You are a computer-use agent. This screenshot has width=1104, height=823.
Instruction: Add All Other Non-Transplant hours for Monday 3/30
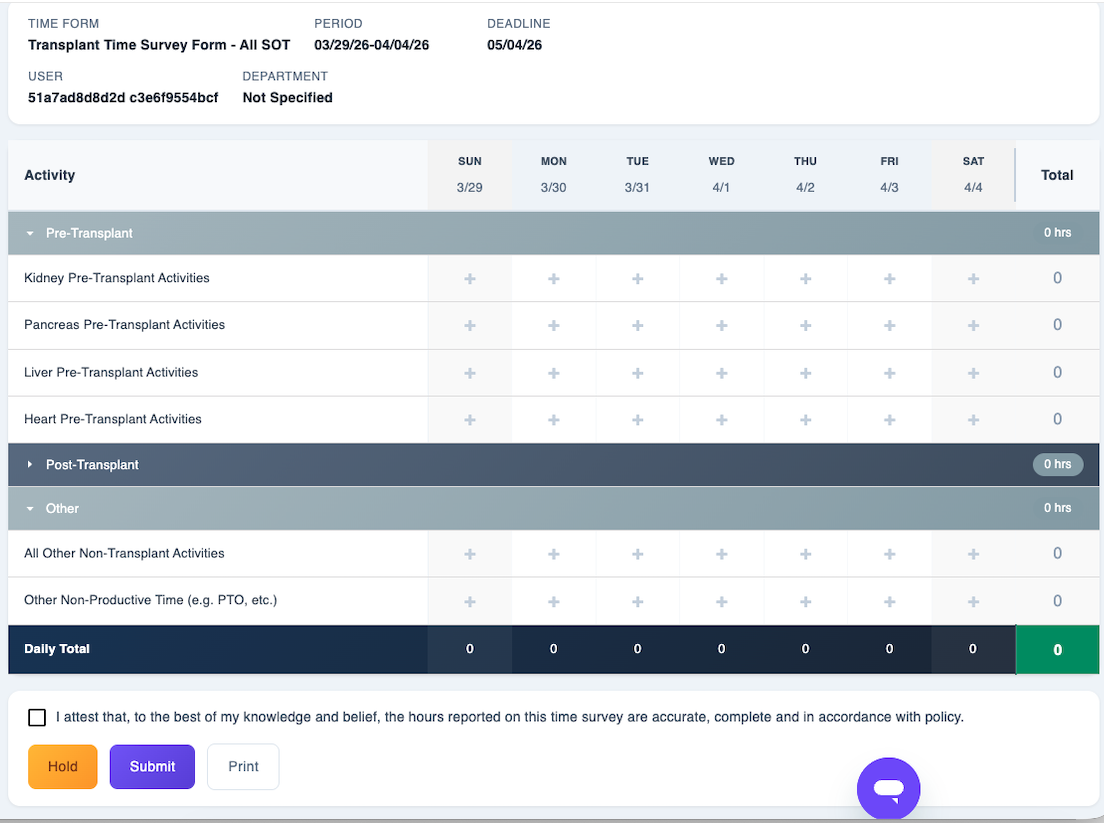click(553, 554)
